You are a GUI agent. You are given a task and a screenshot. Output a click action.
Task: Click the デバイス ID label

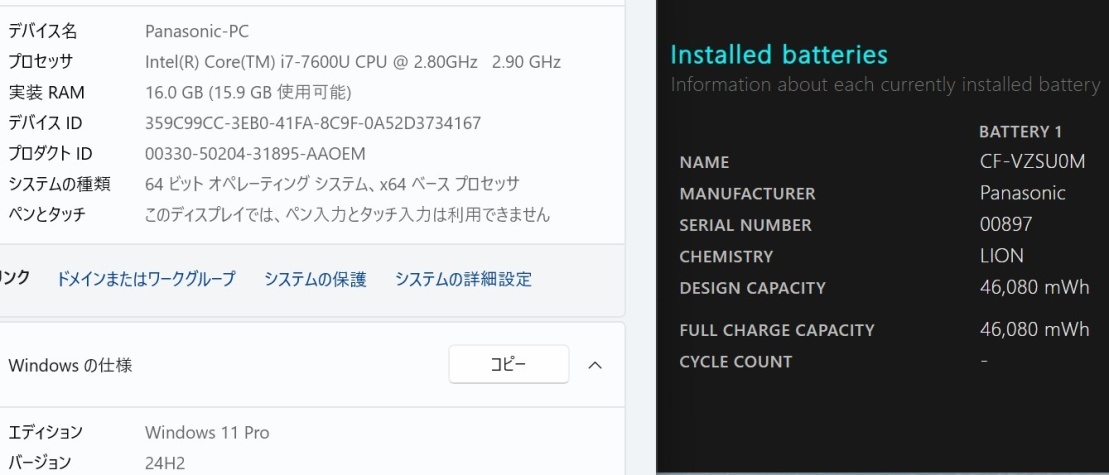(x=45, y=123)
